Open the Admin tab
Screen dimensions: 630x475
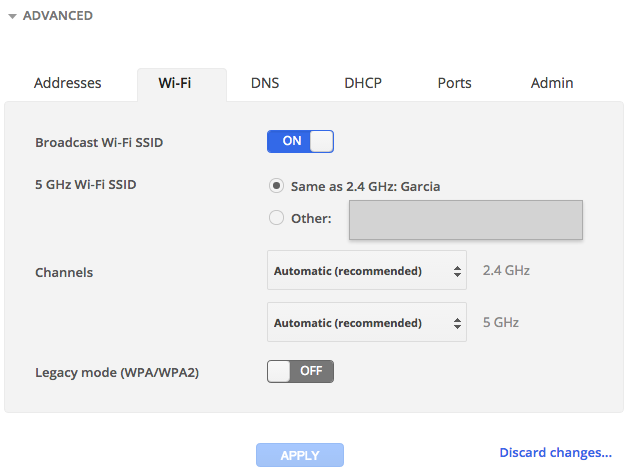[x=552, y=83]
